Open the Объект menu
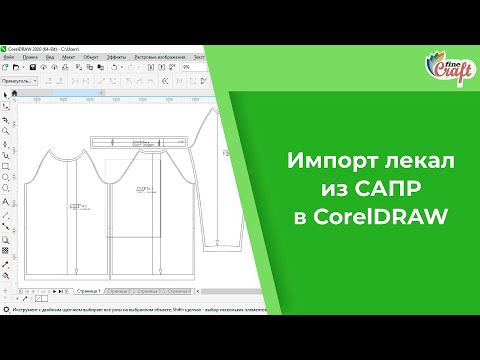The image size is (480, 360). coord(91,57)
